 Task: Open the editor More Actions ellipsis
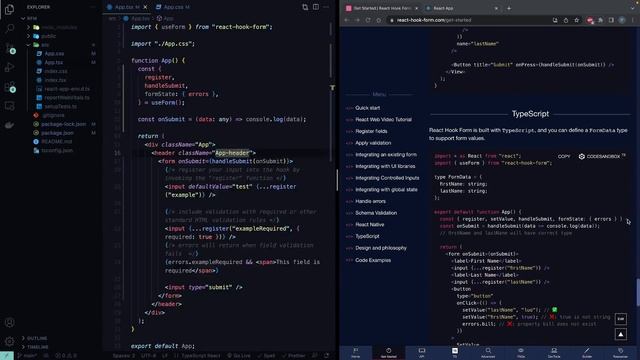coord(326,7)
